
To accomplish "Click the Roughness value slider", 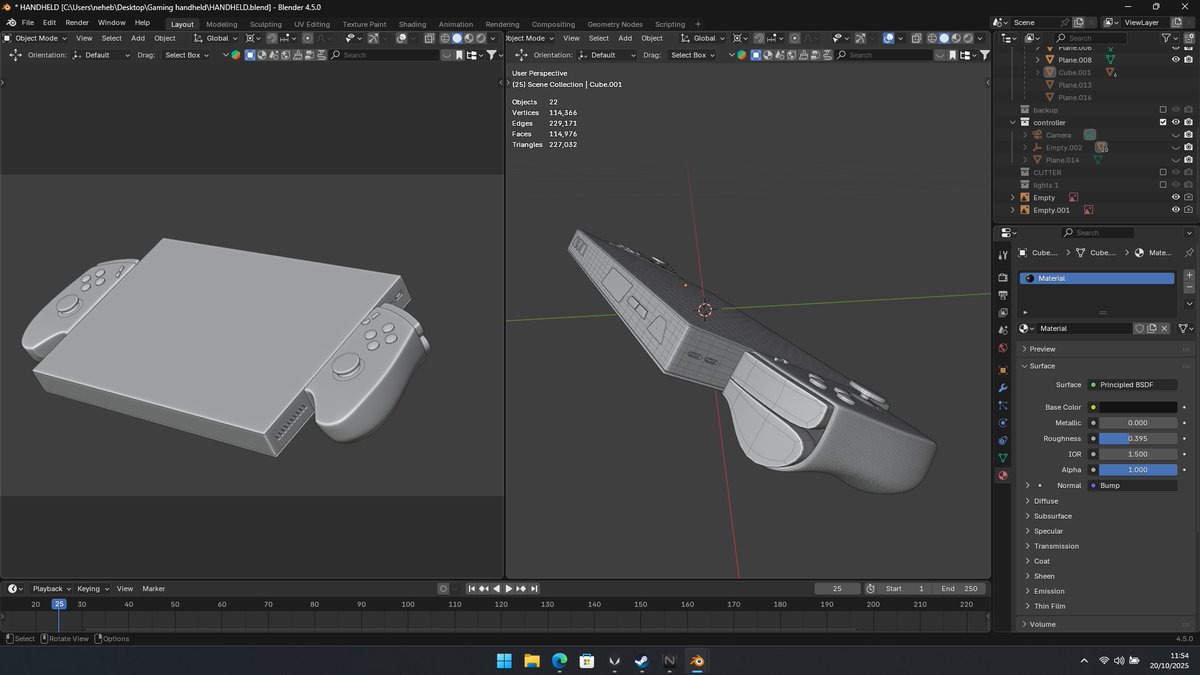I will [x=1138, y=439].
